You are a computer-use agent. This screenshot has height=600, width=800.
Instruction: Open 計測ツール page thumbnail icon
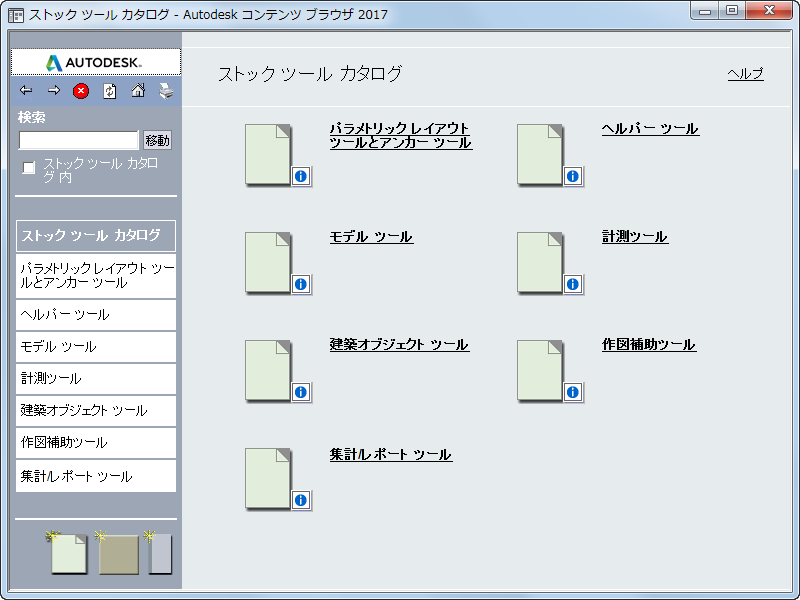tap(540, 262)
